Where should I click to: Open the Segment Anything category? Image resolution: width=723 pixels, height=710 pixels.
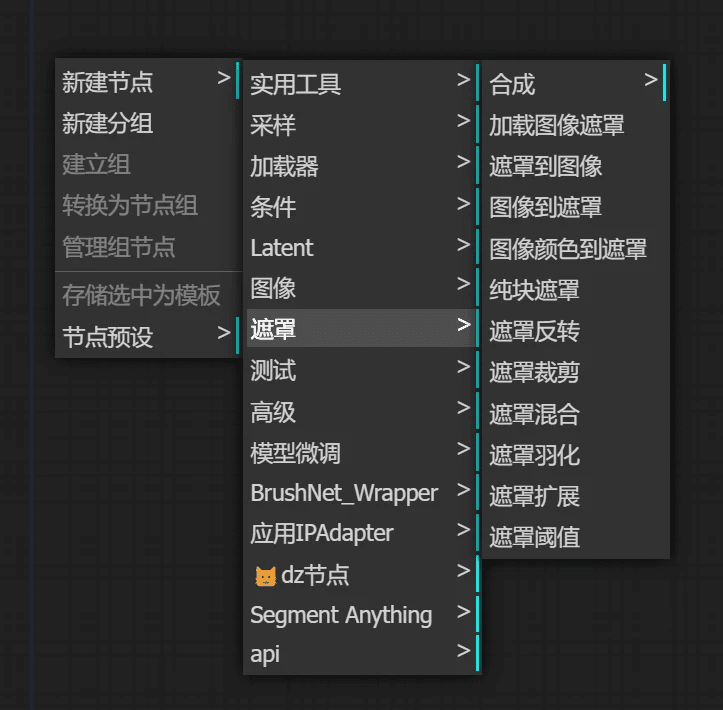click(362, 615)
